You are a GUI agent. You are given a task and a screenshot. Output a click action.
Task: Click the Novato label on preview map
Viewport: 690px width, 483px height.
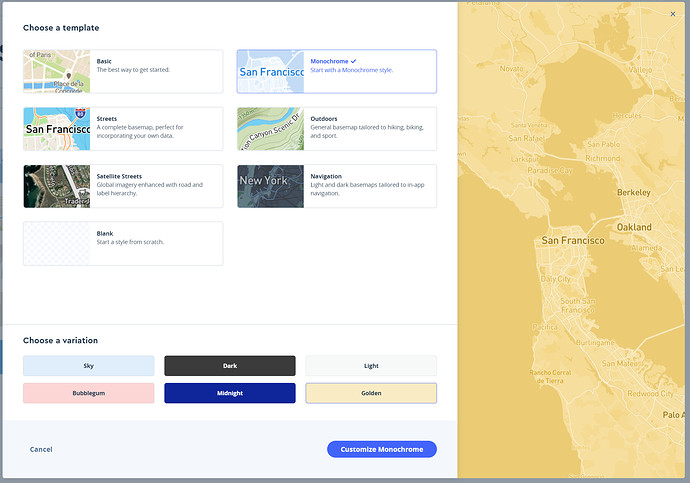coord(511,69)
